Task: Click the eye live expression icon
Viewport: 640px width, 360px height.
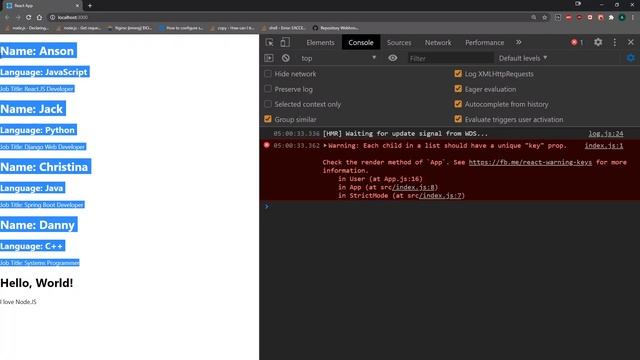Action: tap(393, 58)
